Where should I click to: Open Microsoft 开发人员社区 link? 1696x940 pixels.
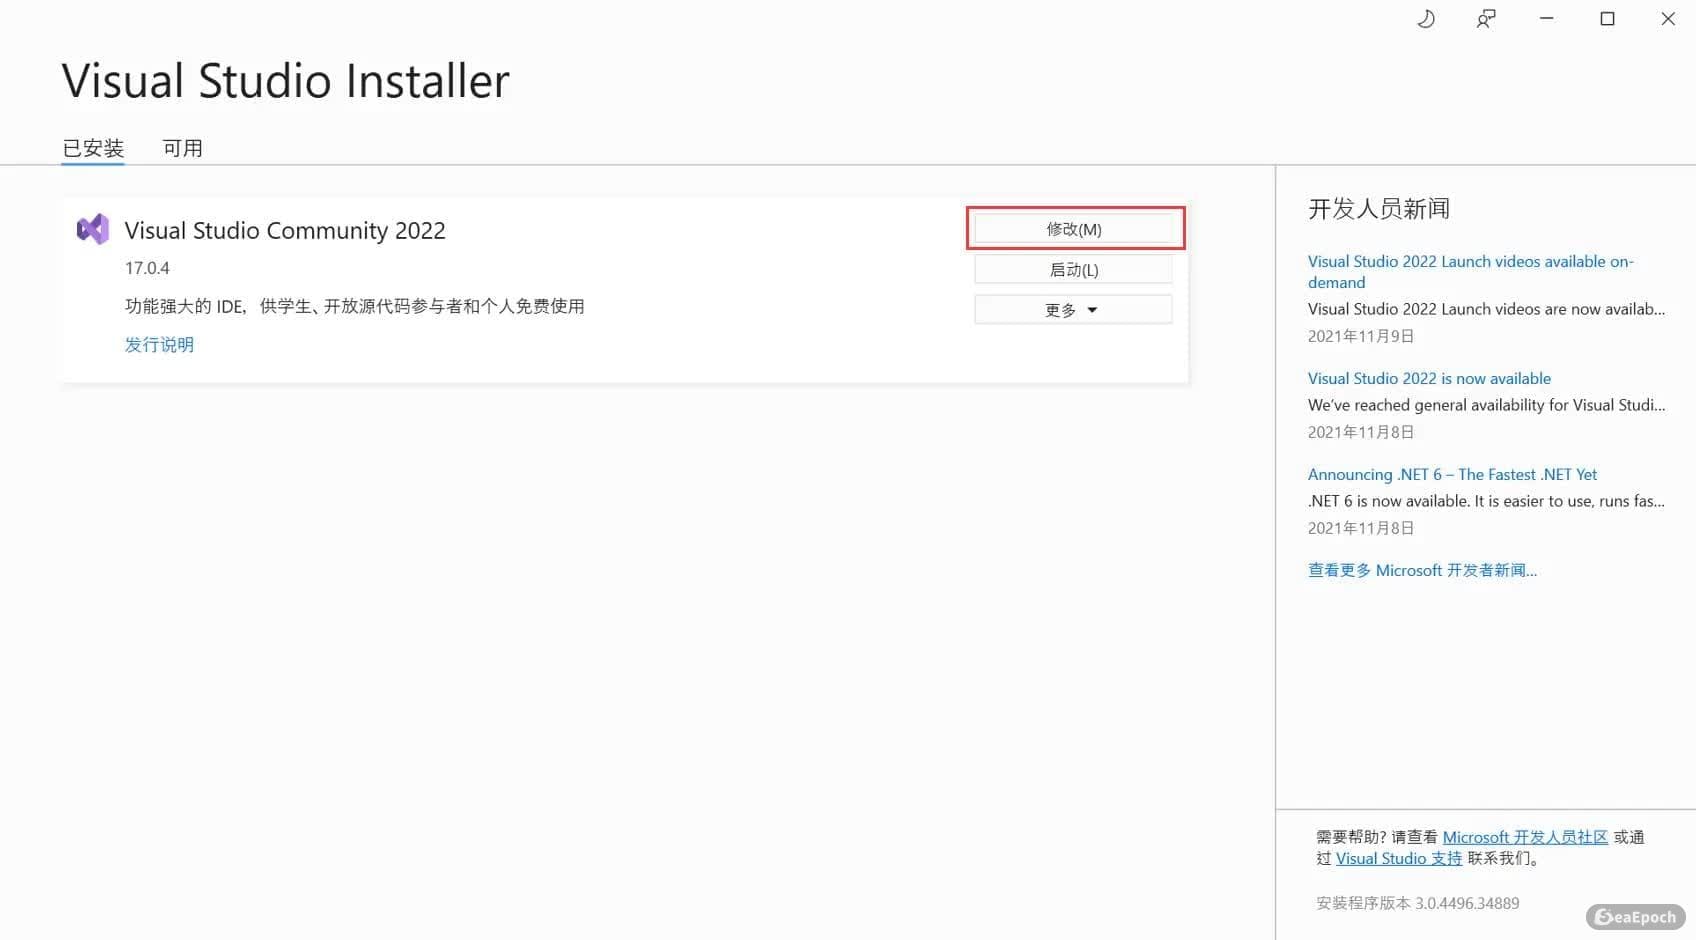1525,837
